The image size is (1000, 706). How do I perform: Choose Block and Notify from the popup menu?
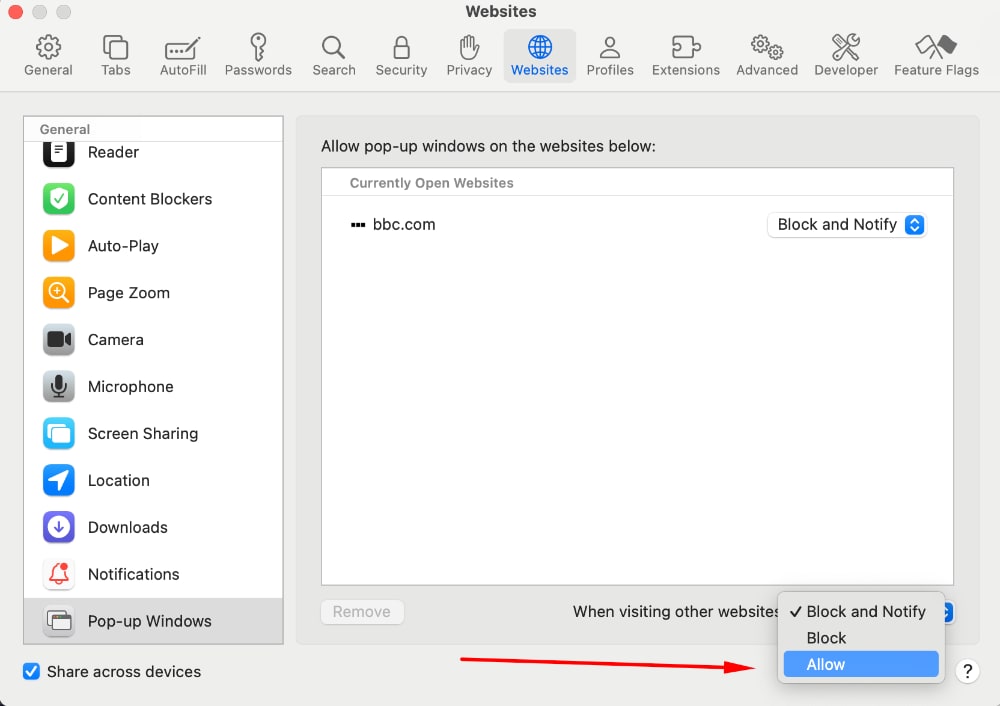866,611
